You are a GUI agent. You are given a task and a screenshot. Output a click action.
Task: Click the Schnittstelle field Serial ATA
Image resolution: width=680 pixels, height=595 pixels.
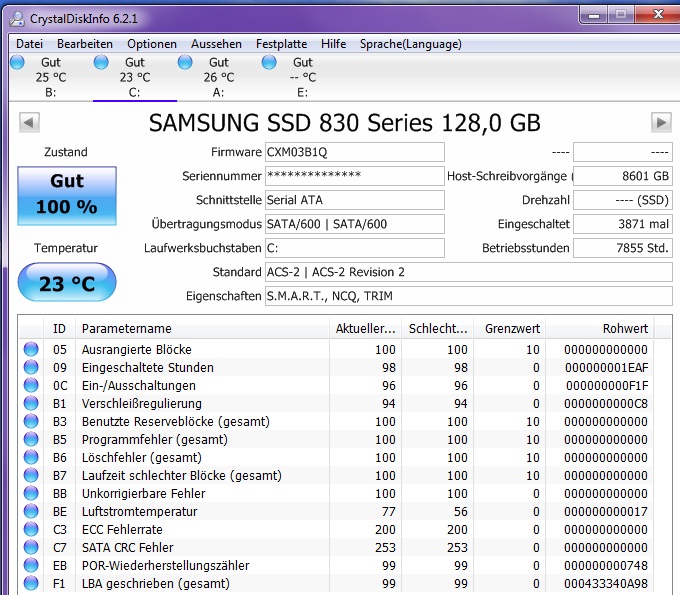click(355, 200)
